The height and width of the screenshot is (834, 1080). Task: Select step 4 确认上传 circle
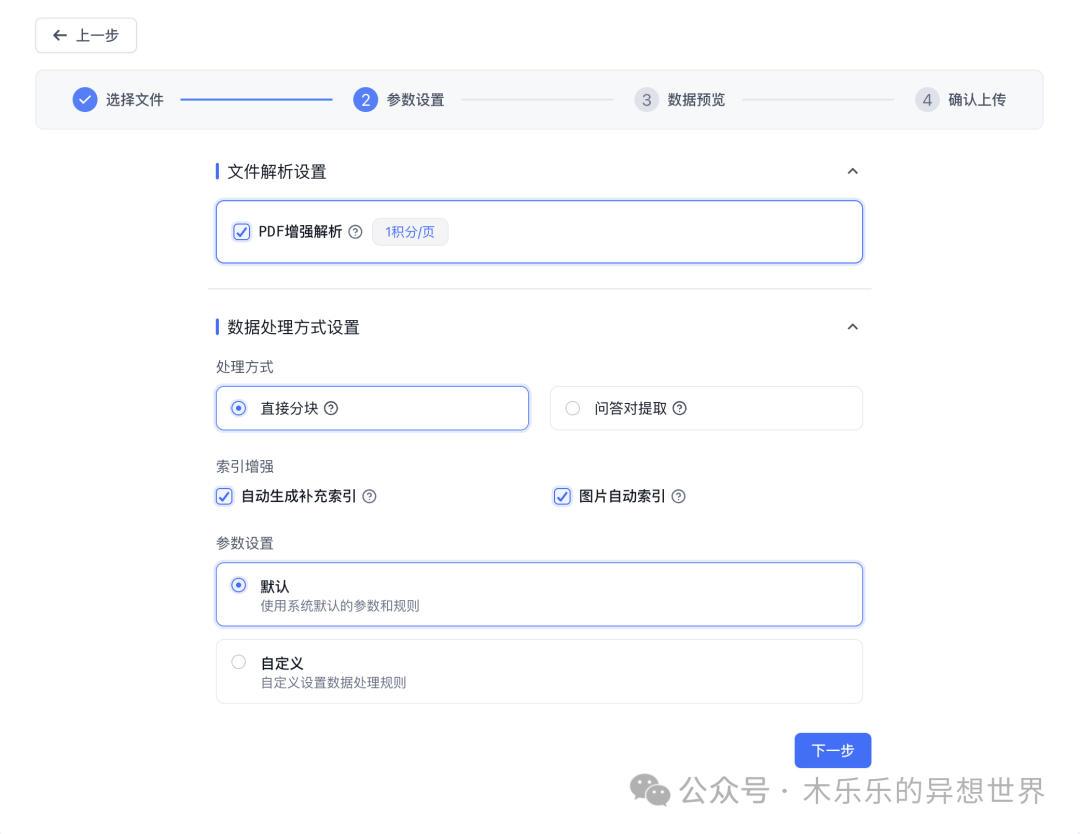(927, 100)
